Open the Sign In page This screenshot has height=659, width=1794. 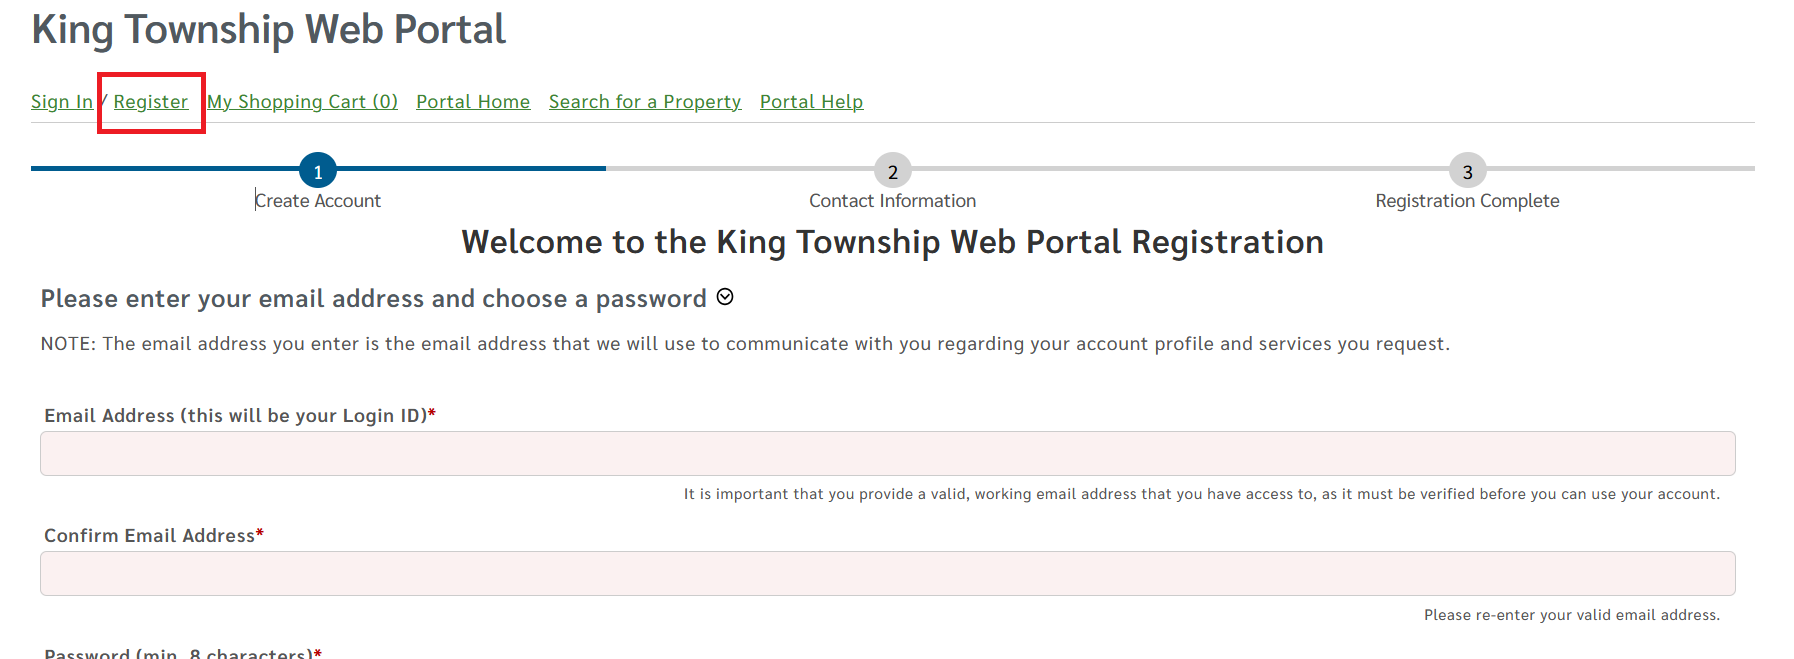click(x=61, y=101)
